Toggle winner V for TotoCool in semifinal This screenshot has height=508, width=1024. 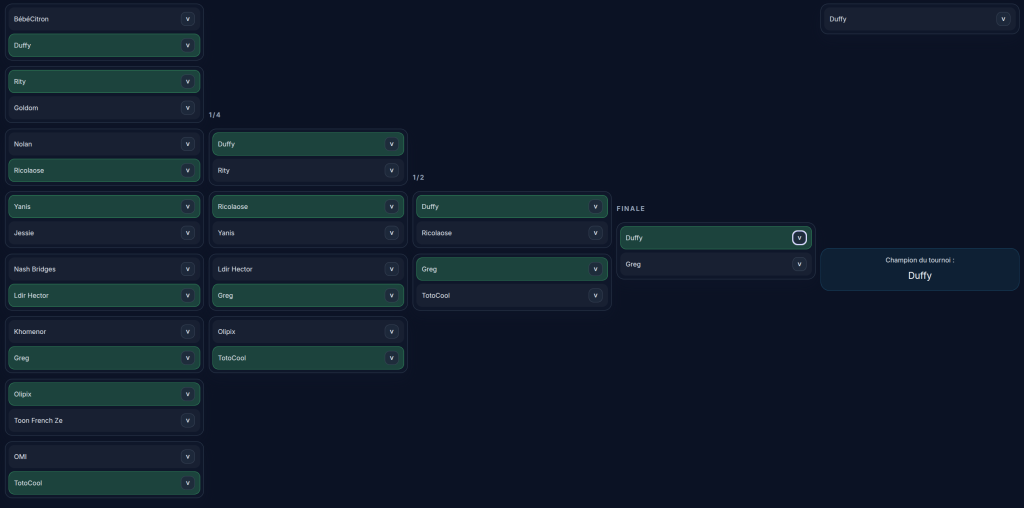click(x=595, y=296)
